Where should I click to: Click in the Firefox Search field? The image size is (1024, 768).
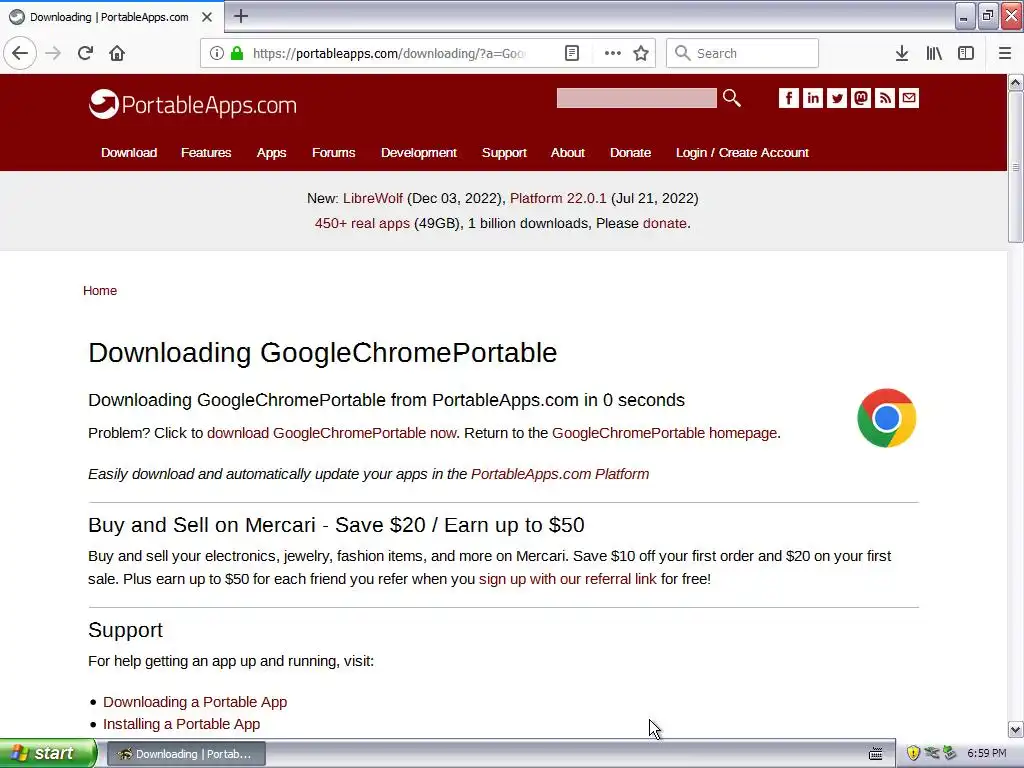click(742, 53)
